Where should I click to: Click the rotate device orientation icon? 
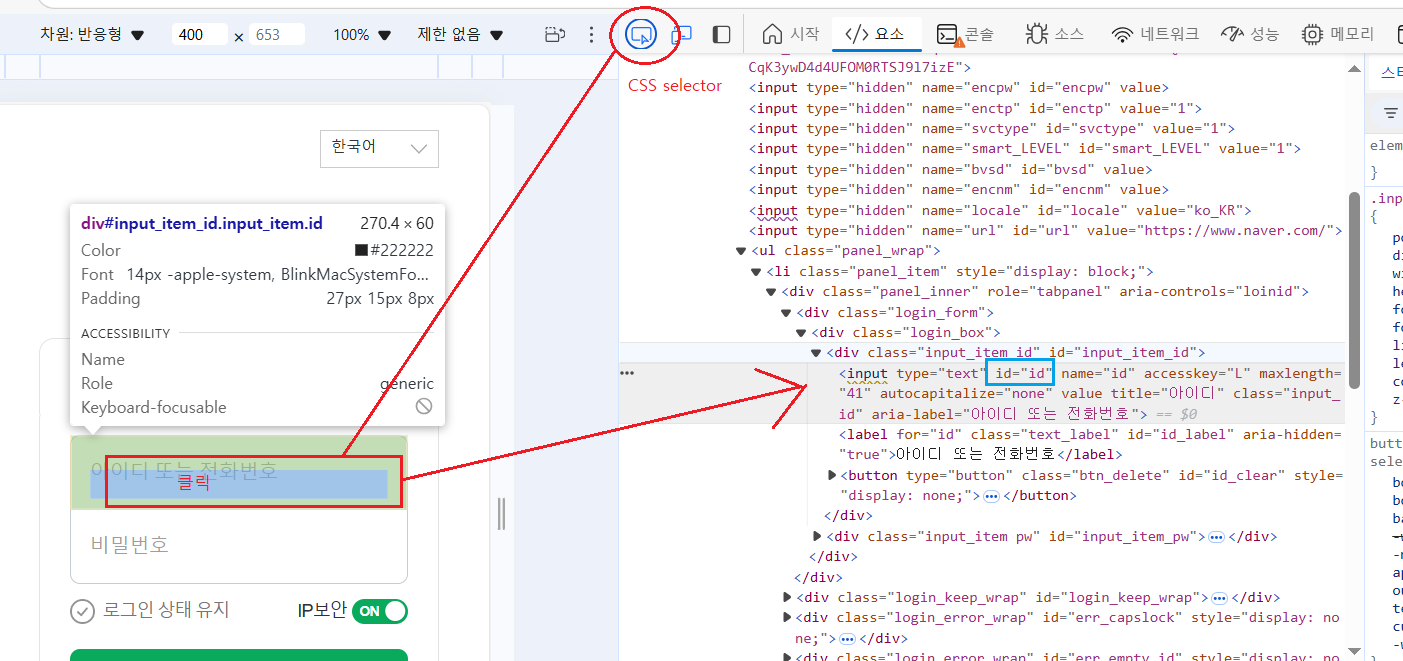pyautogui.click(x=556, y=35)
